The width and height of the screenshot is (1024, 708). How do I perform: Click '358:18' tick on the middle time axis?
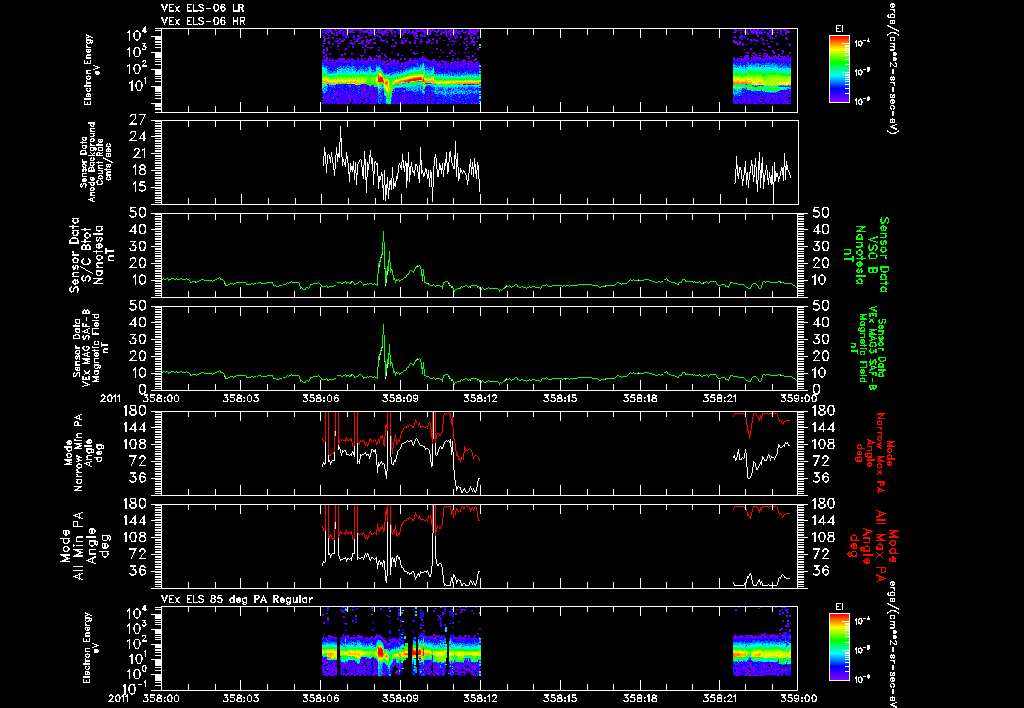pos(639,398)
